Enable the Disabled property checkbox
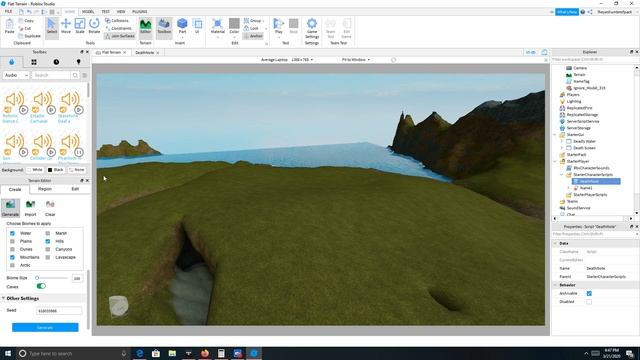 [x=589, y=302]
